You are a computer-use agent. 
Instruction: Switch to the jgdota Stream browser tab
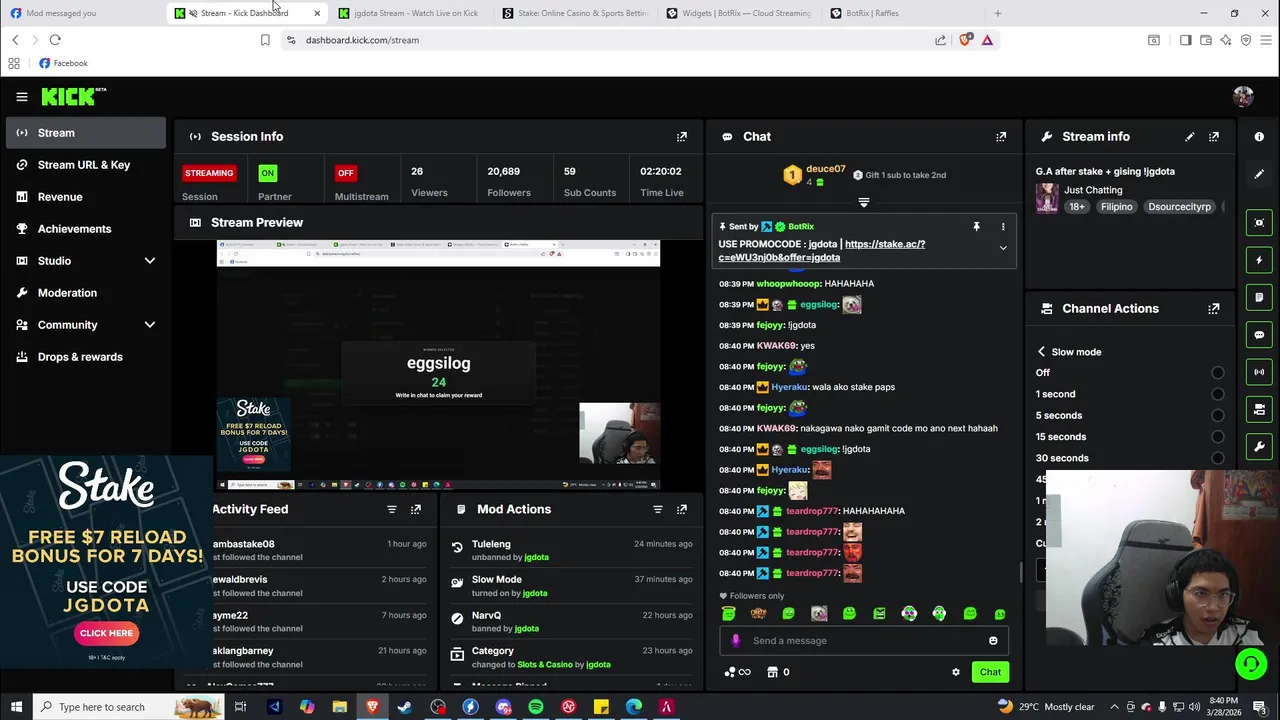[410, 13]
